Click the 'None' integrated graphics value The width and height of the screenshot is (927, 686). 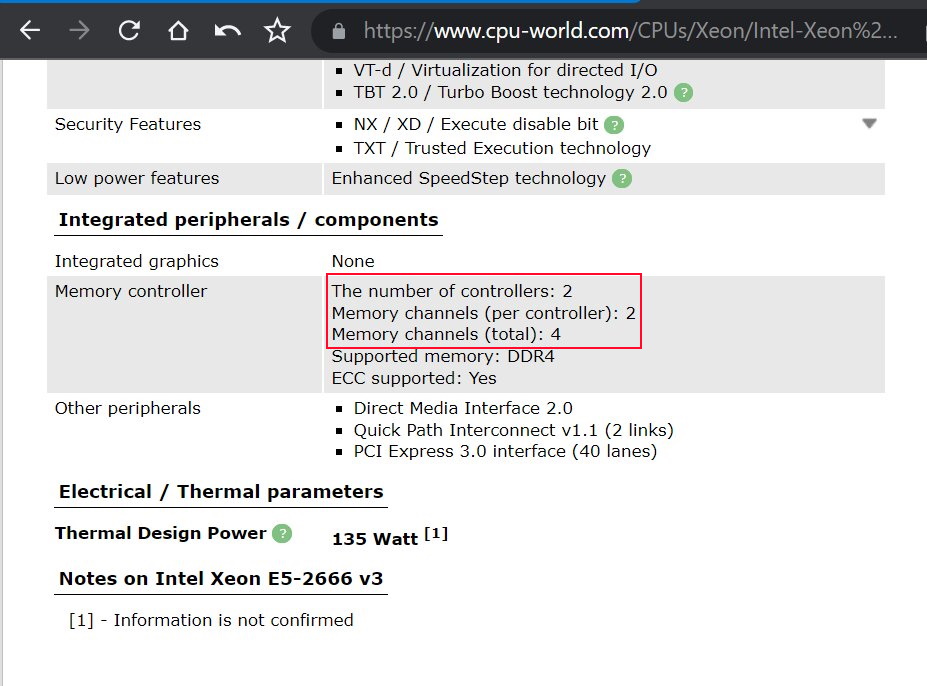tap(353, 261)
